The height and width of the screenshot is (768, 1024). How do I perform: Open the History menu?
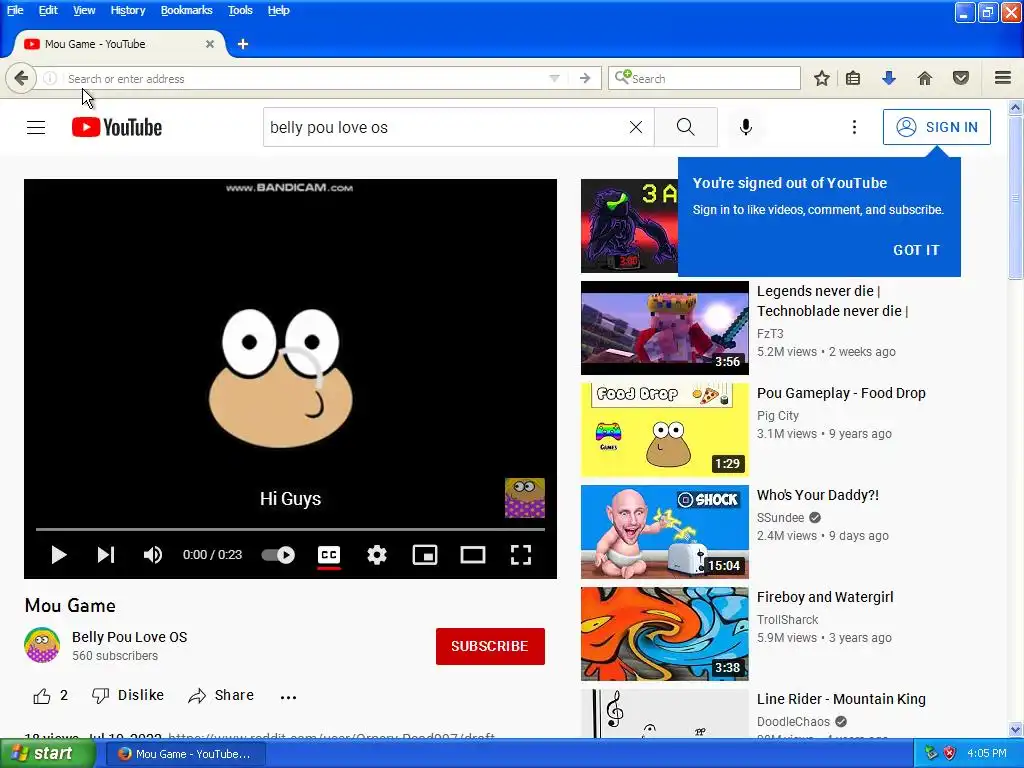(x=127, y=10)
